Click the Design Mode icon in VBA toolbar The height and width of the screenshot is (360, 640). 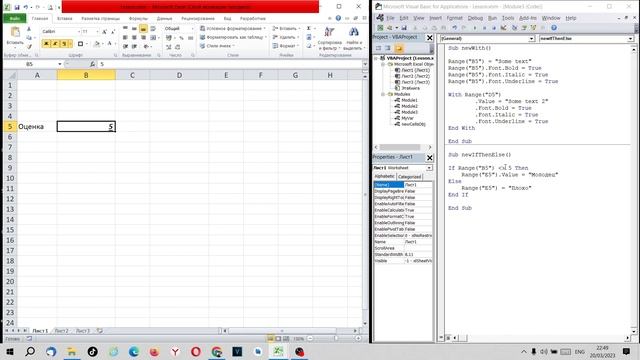point(504,28)
